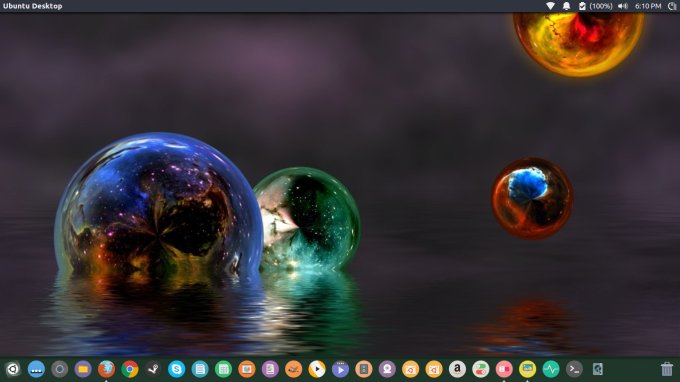
Task: Click the volume speaker indicator
Action: 623,6
